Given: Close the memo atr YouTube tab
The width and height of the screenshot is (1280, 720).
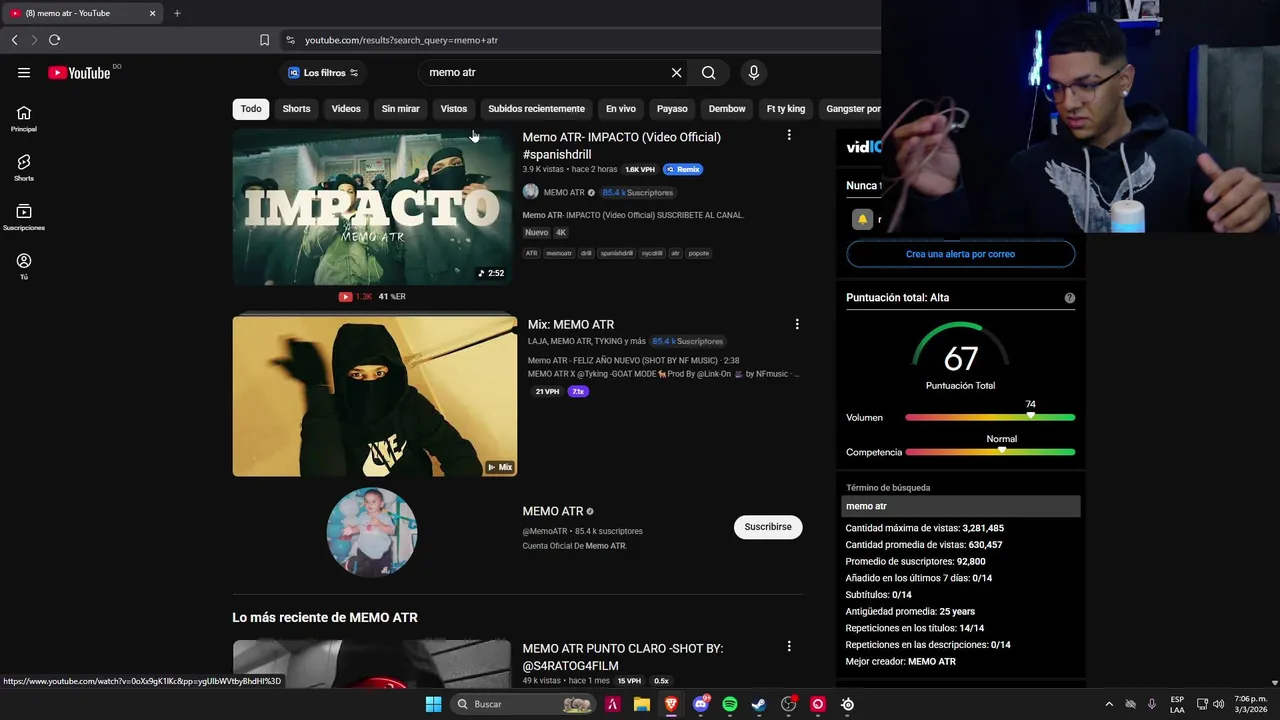Looking at the screenshot, I should [152, 13].
